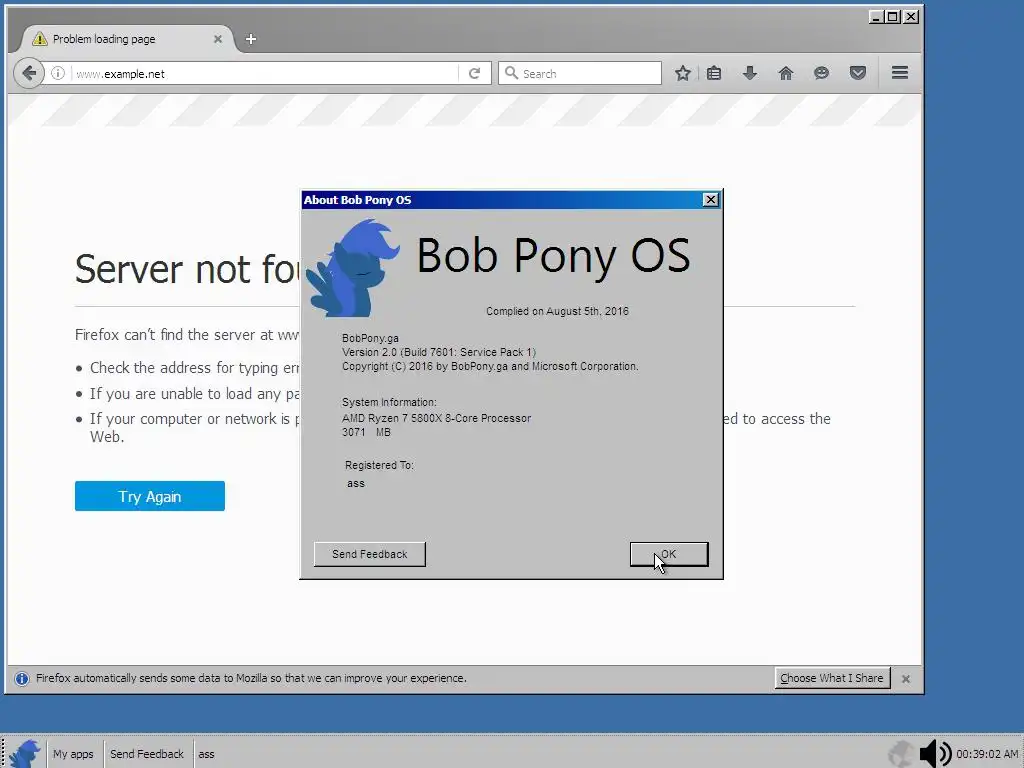The width and height of the screenshot is (1024, 768).
Task: Minimize the Firefox window
Action: tap(876, 17)
